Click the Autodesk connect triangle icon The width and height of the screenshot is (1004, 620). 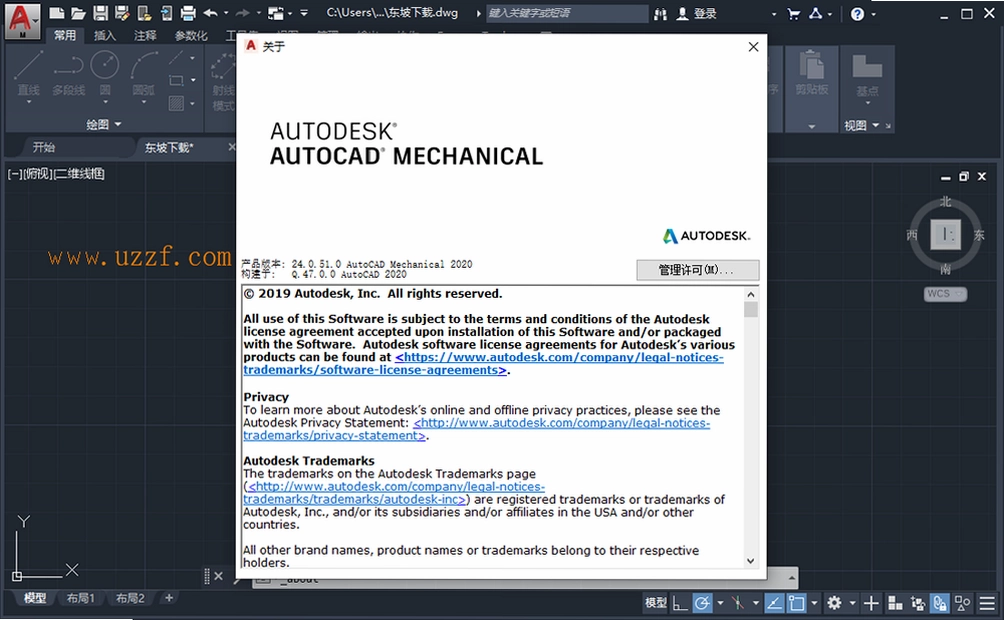pyautogui.click(x=816, y=13)
